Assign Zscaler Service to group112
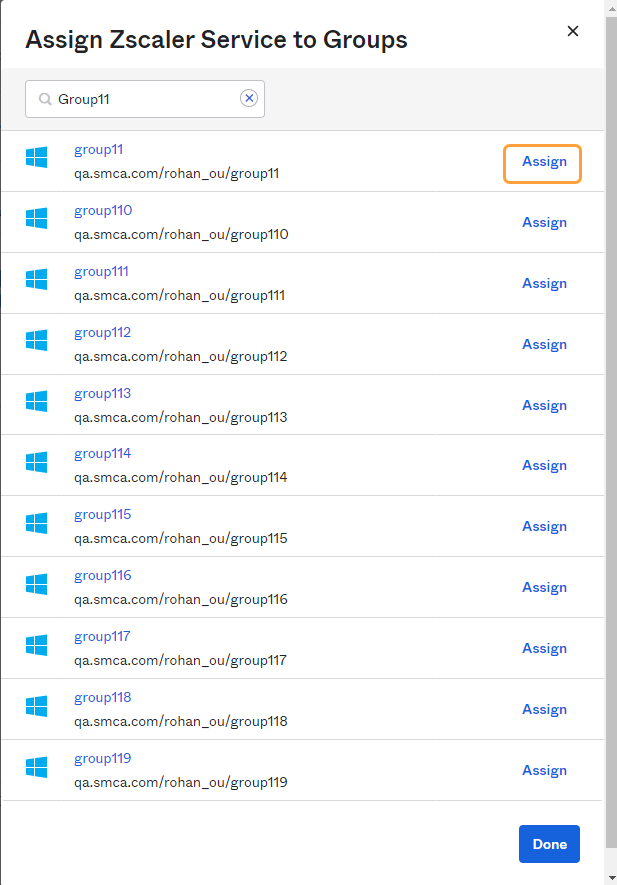Image resolution: width=617 pixels, height=885 pixels. tap(544, 344)
